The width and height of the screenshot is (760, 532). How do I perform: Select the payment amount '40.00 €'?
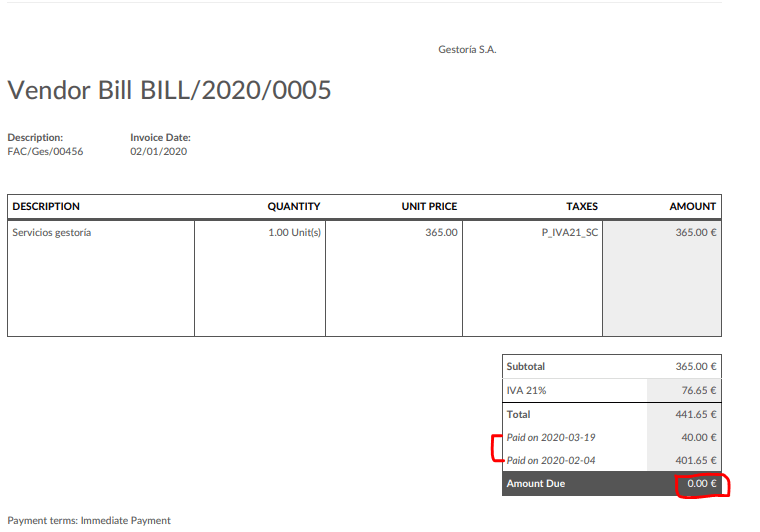[699, 438]
